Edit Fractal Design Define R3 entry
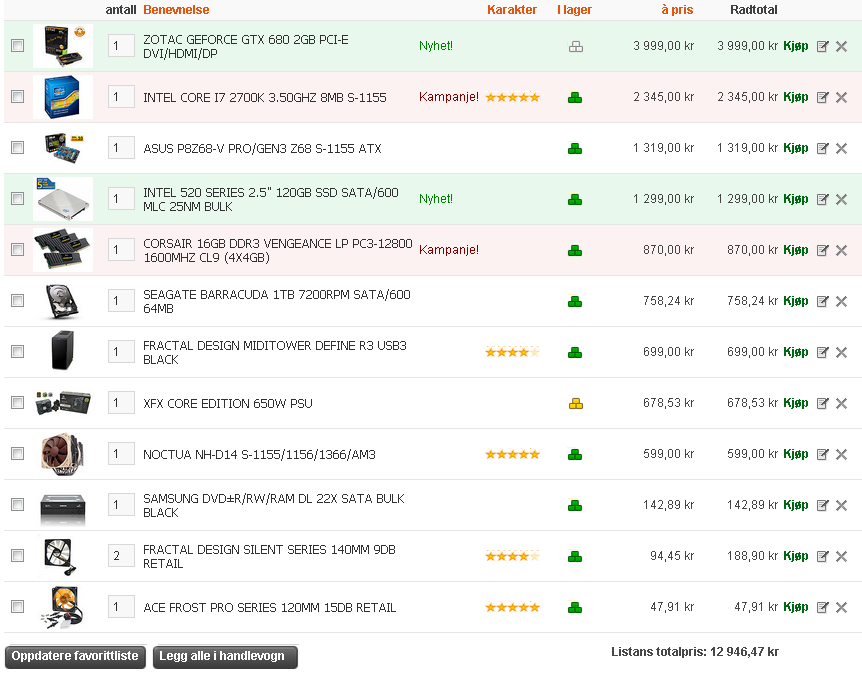This screenshot has height=674, width=862. (x=822, y=352)
